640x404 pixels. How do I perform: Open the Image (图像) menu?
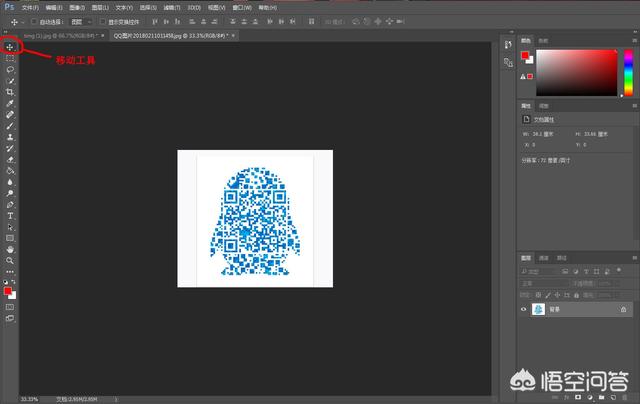pyautogui.click(x=77, y=8)
